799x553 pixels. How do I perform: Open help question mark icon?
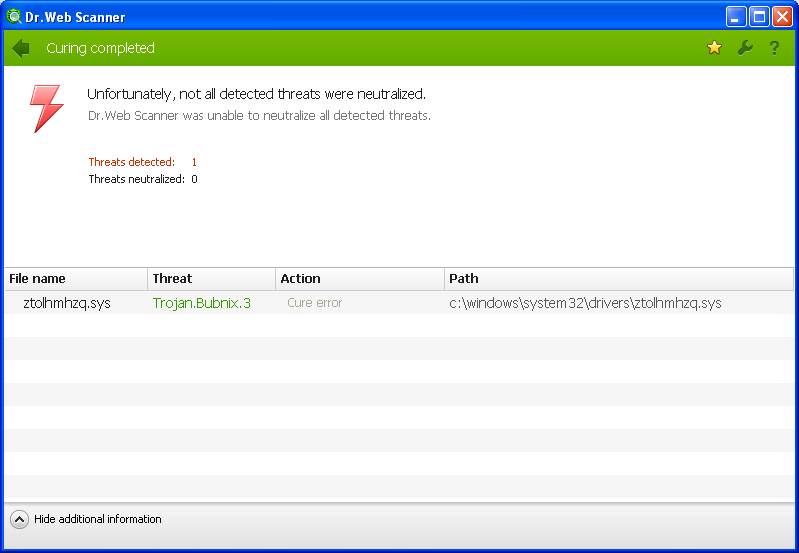click(x=774, y=48)
